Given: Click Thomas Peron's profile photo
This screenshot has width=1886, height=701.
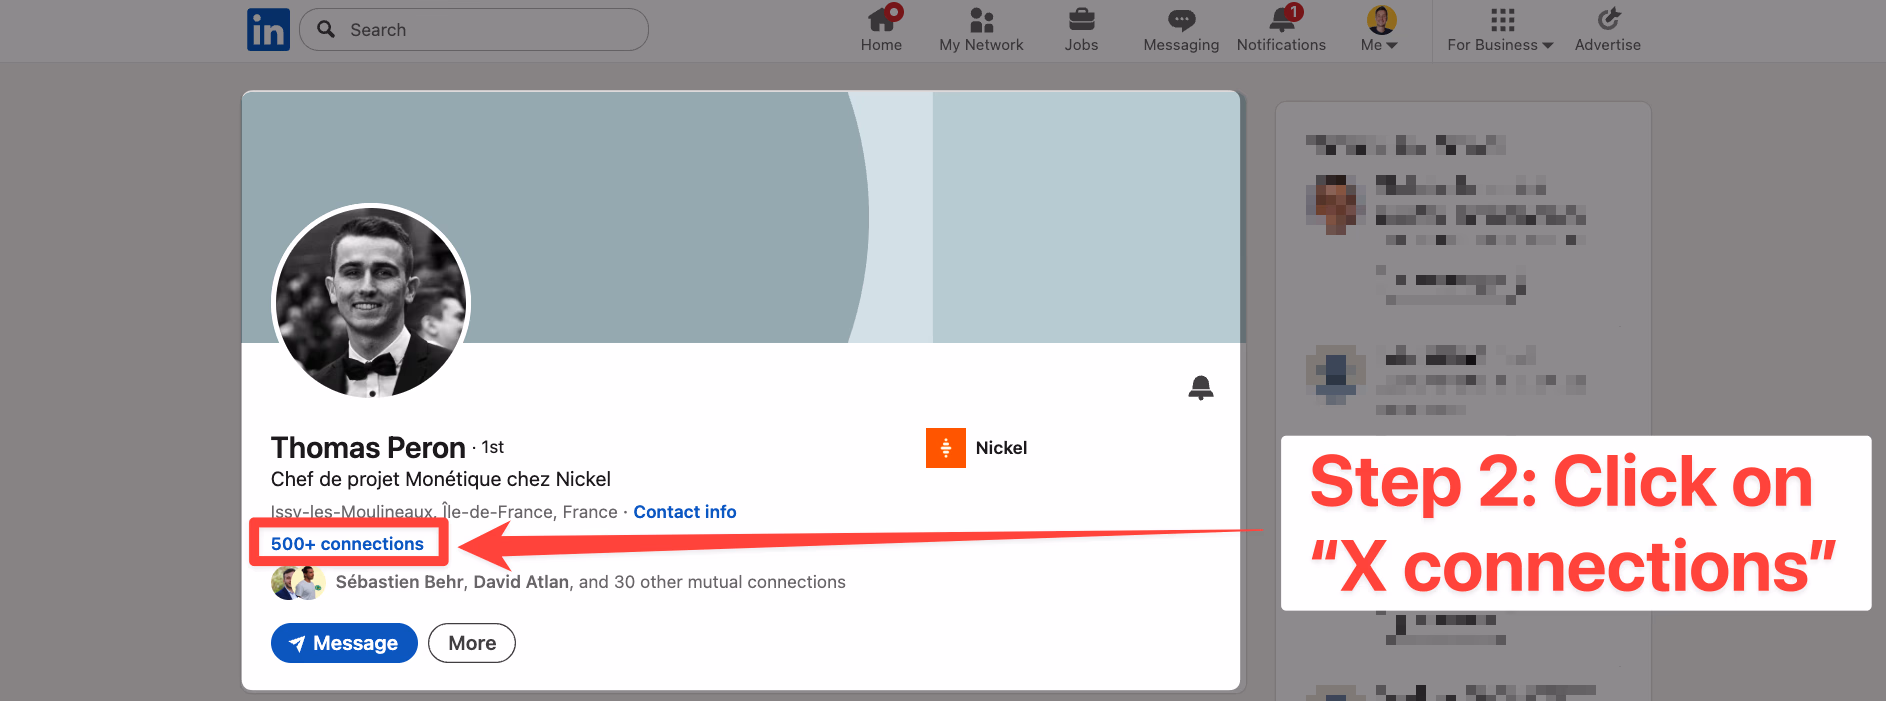Looking at the screenshot, I should pos(371,302).
